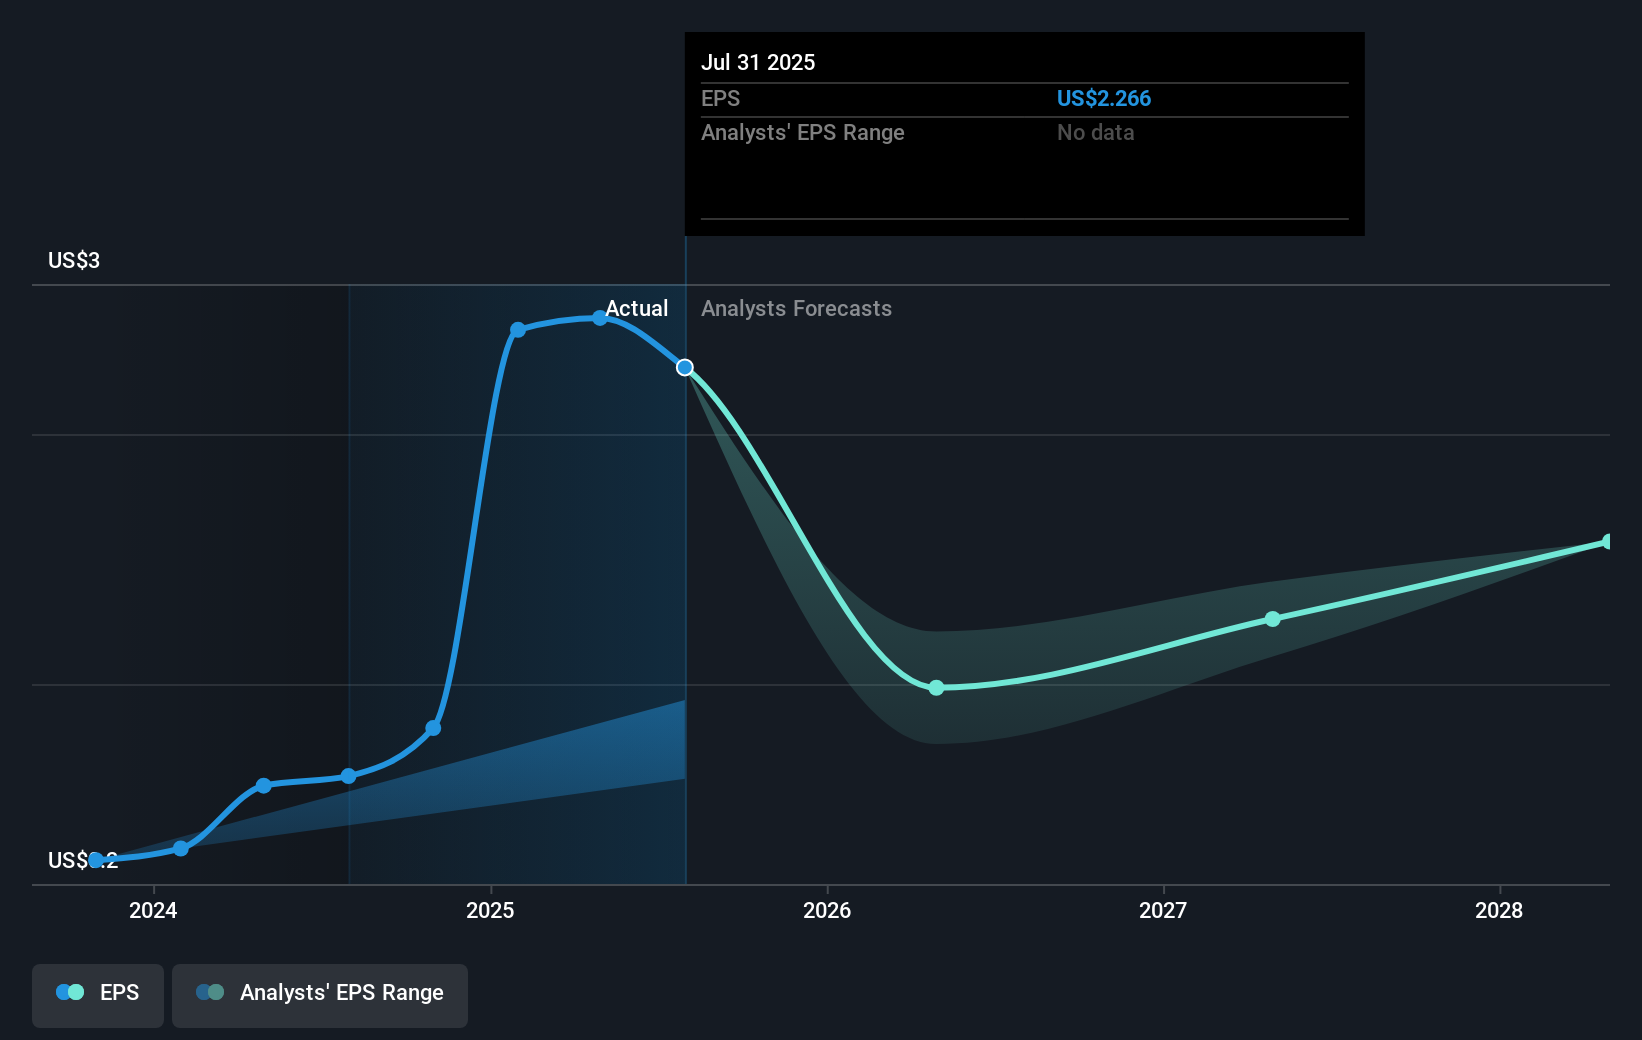
Task: Click Analysts Forecasts label to expand forecast details
Action: (x=796, y=308)
